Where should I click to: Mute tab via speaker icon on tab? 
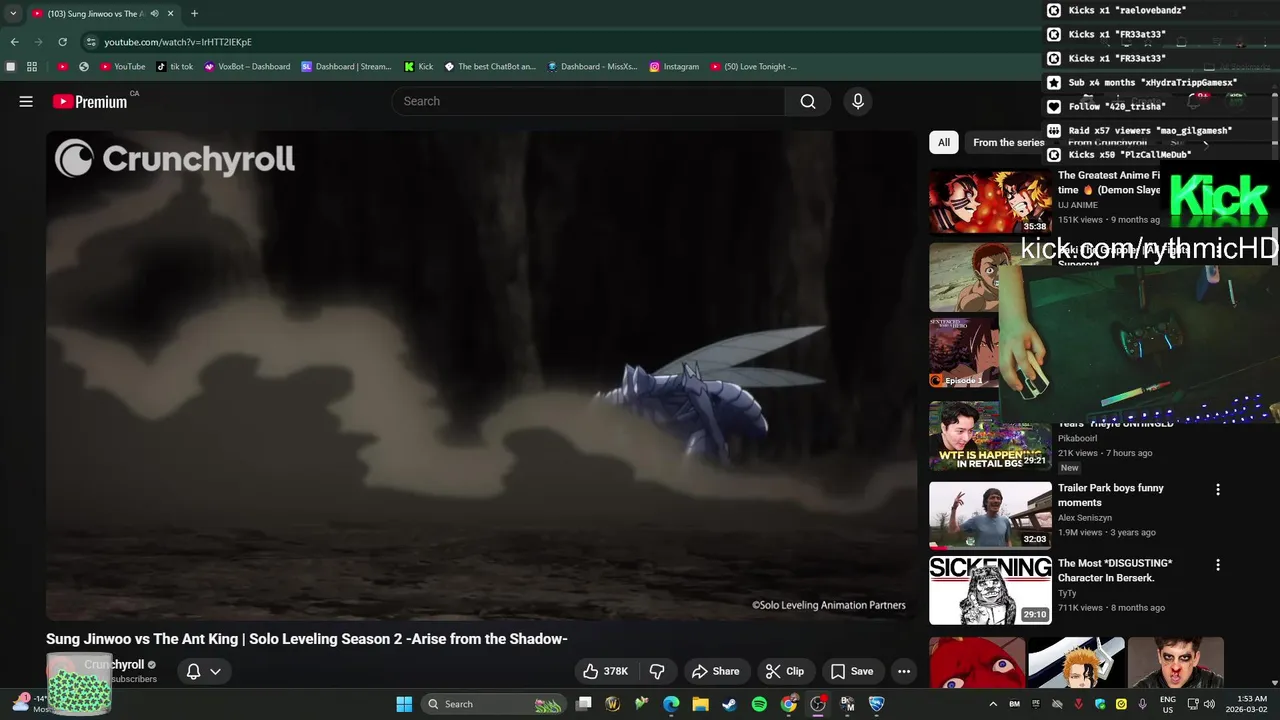coord(154,14)
